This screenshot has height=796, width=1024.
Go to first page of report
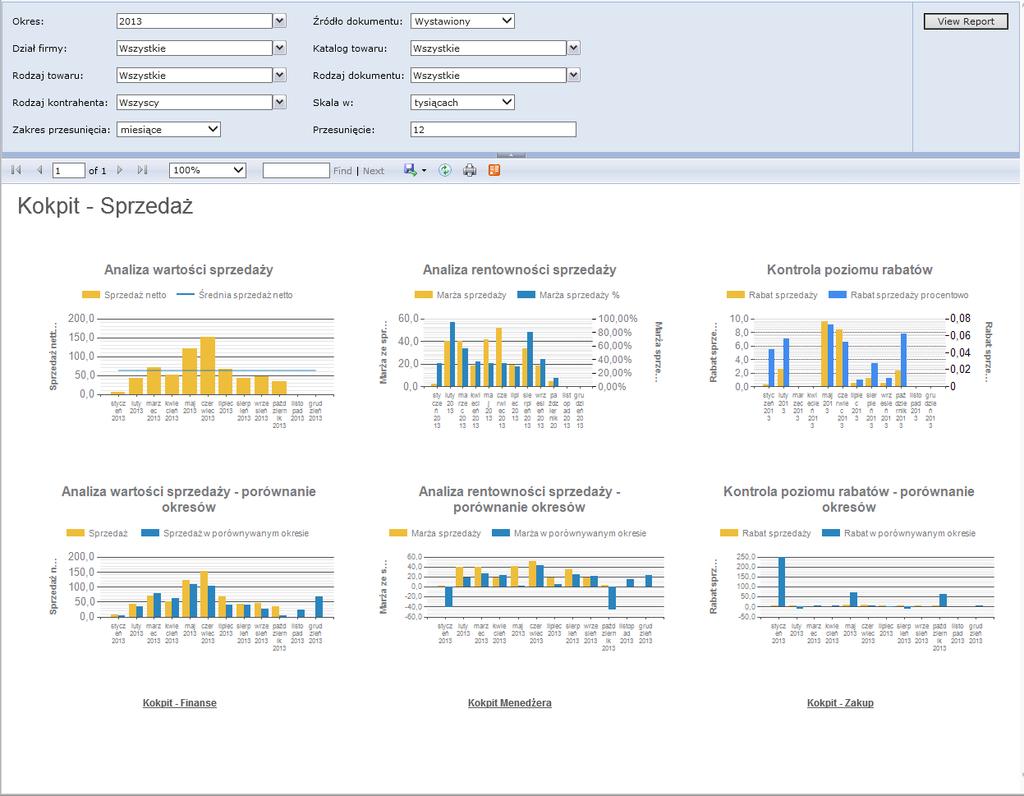[16, 170]
